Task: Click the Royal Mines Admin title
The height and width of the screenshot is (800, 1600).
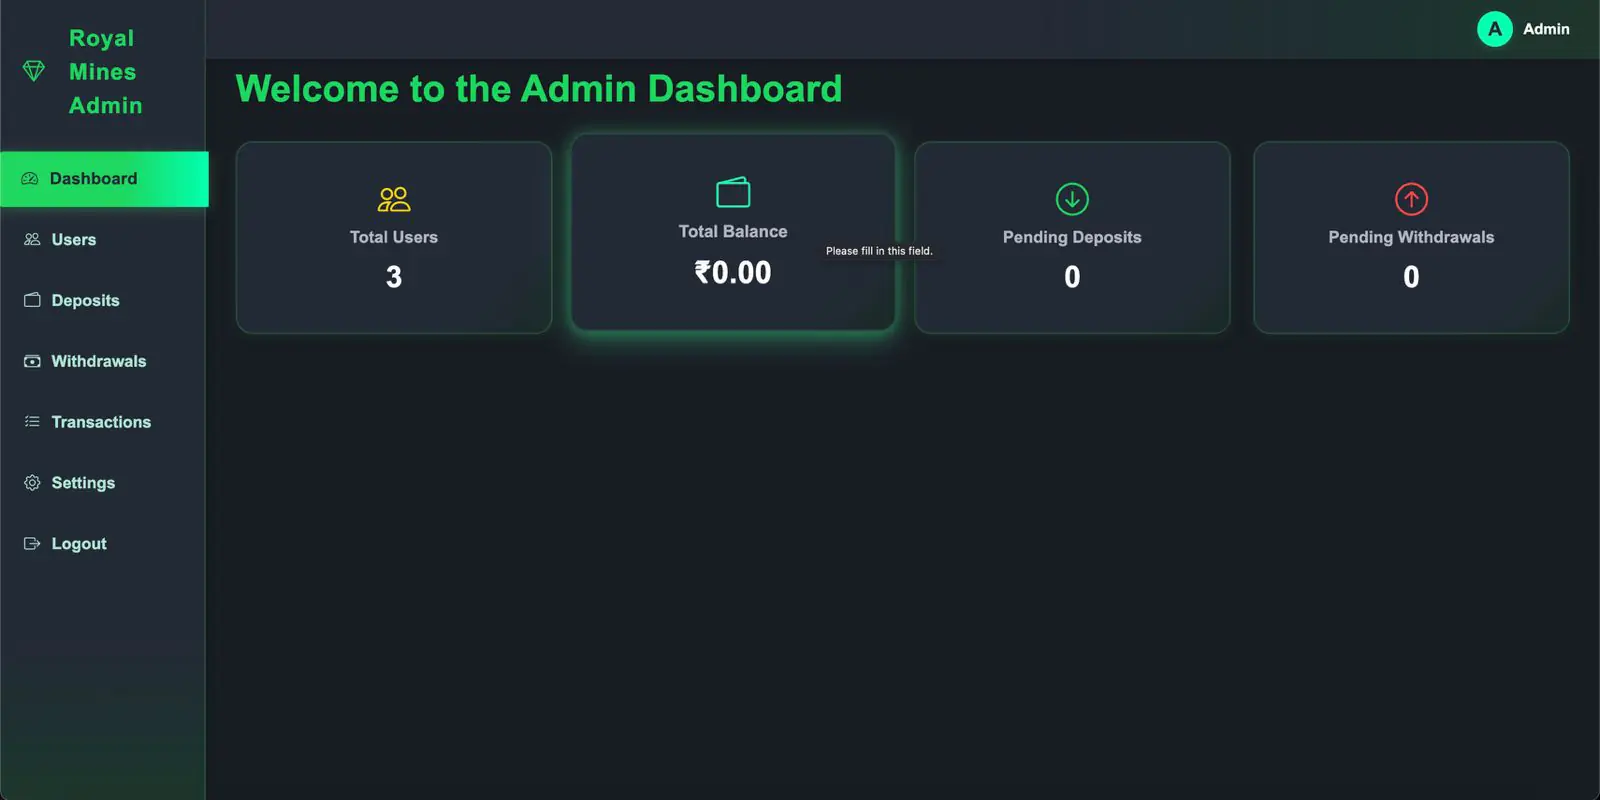Action: tap(105, 72)
